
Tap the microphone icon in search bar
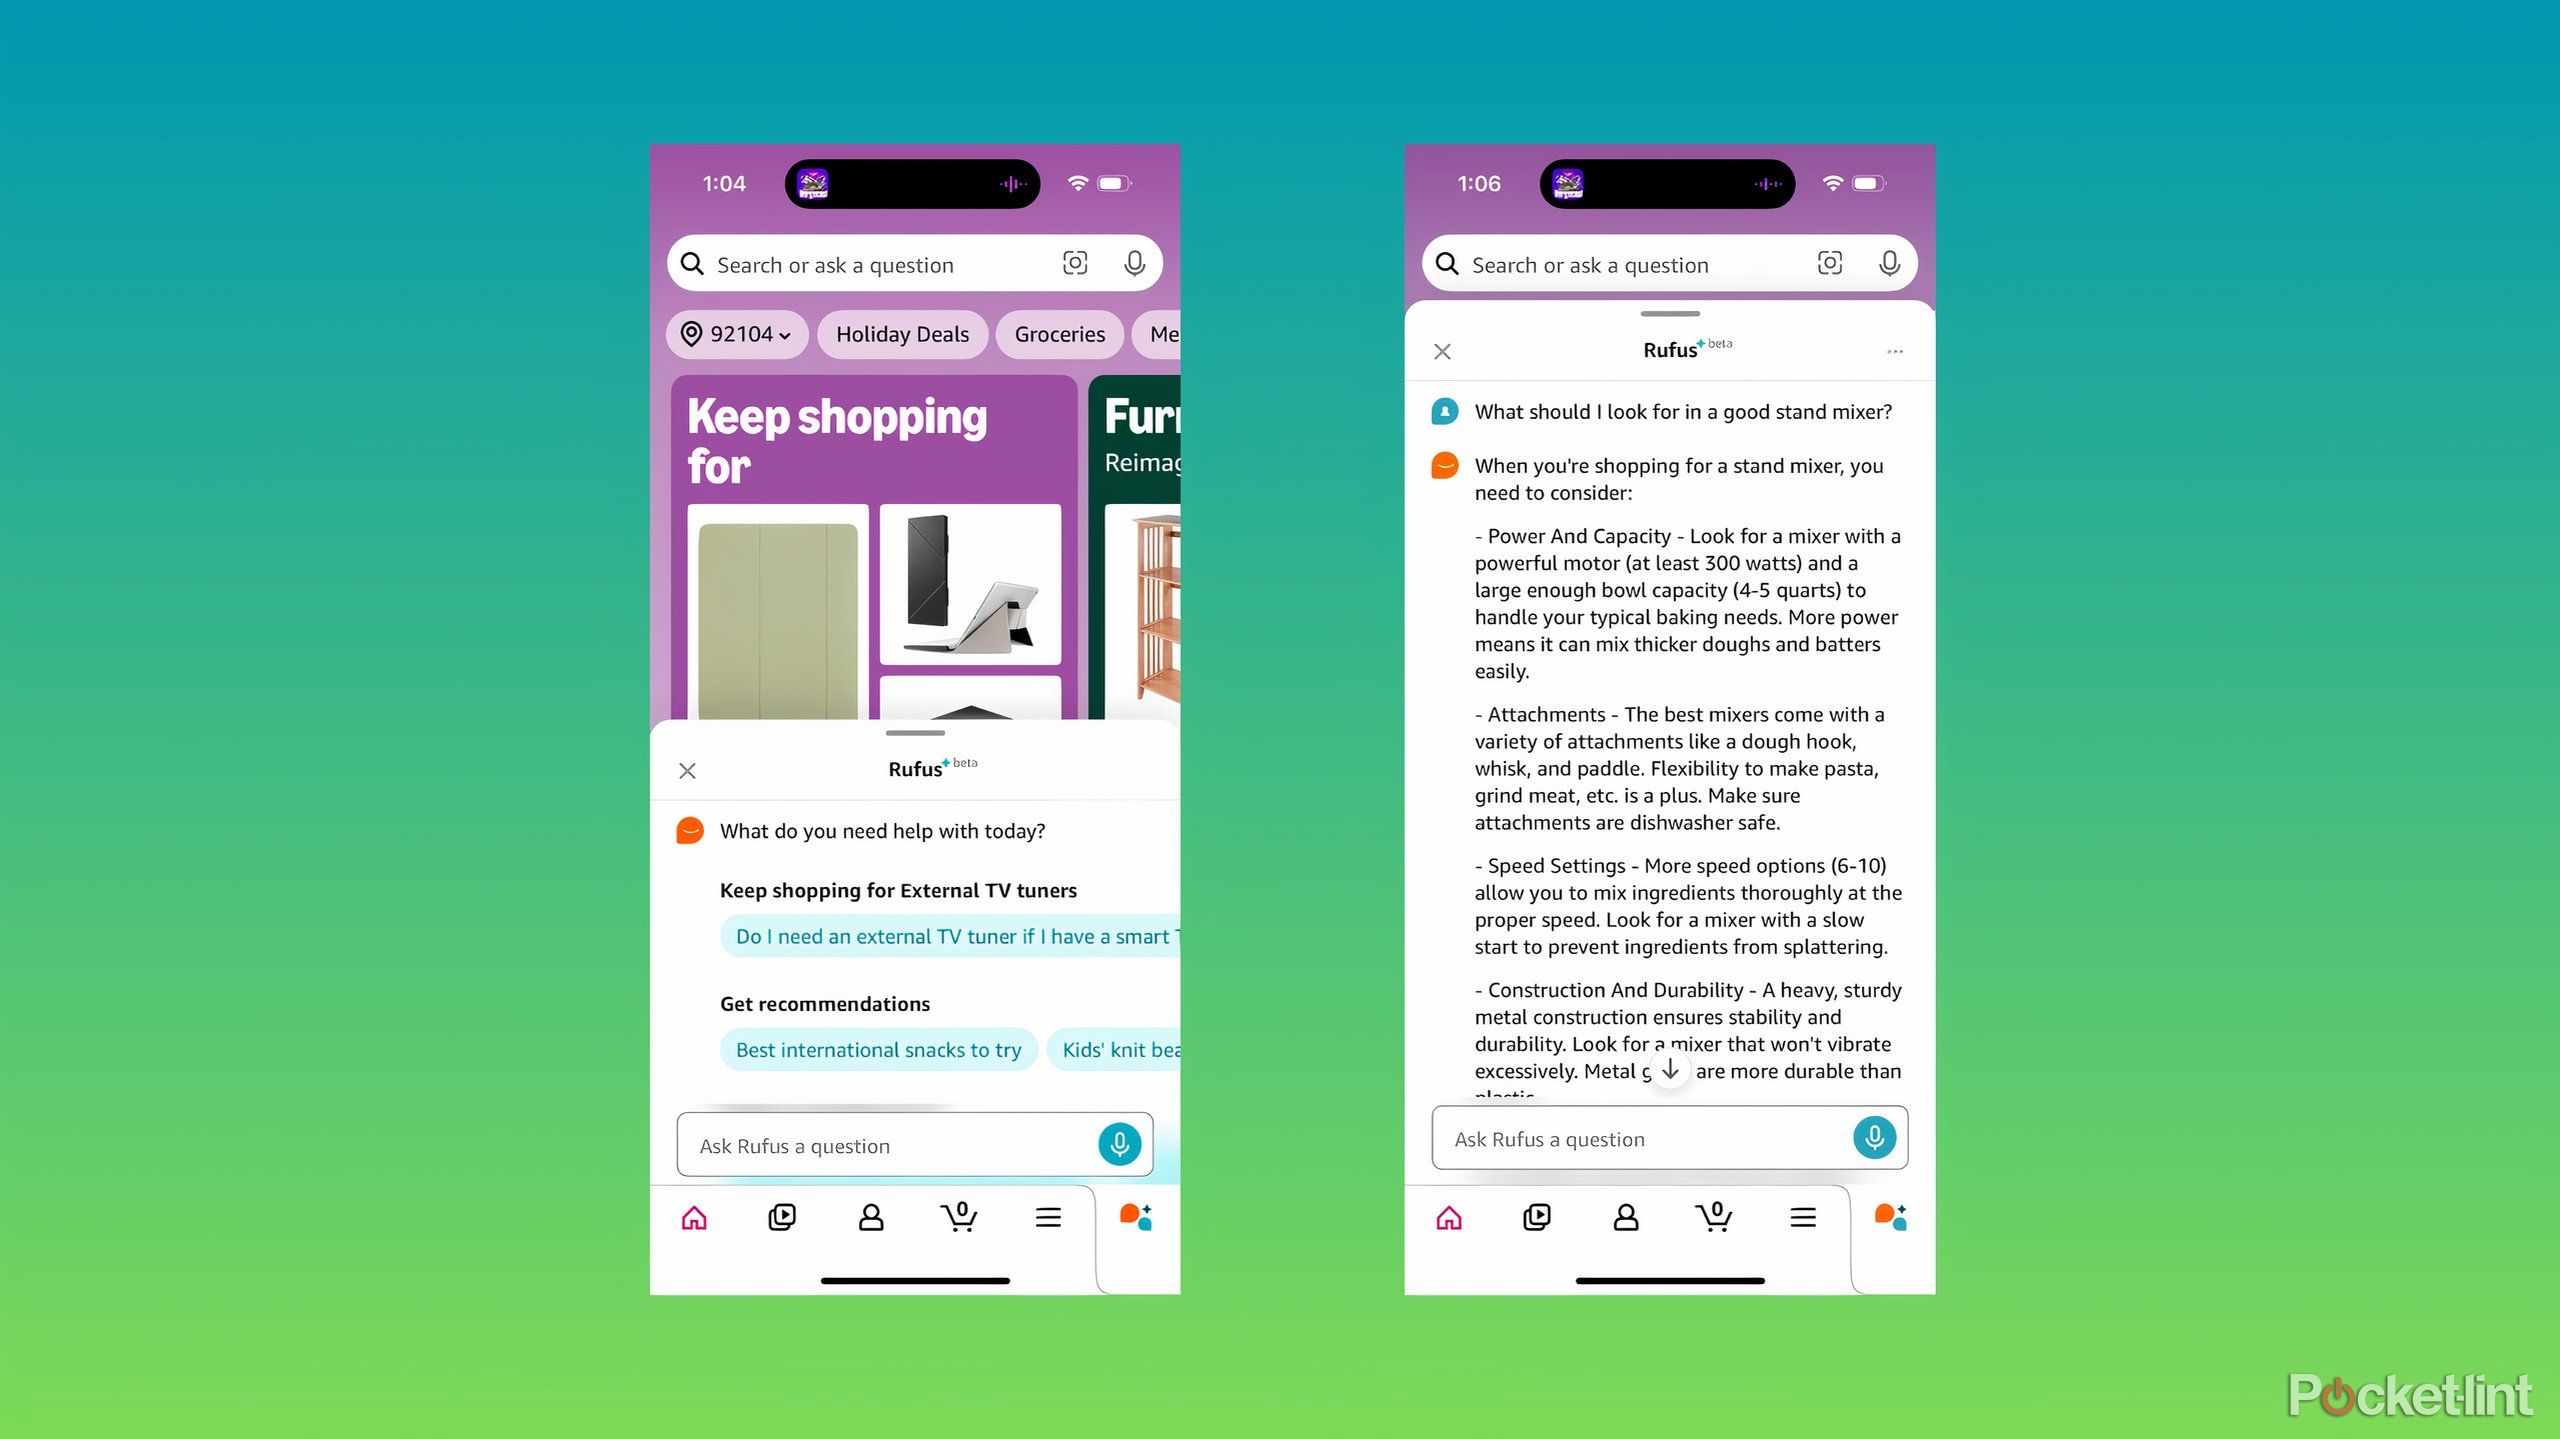pyautogui.click(x=1132, y=264)
